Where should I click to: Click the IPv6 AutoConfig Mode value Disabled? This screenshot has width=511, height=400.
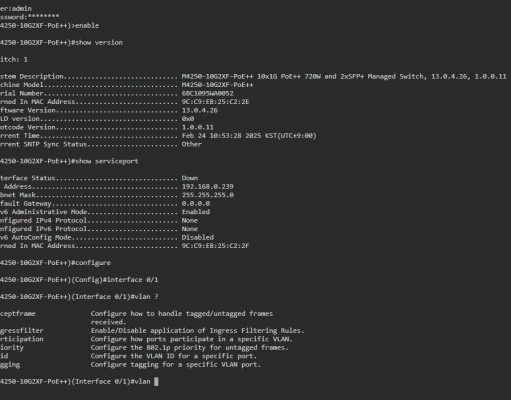197,237
